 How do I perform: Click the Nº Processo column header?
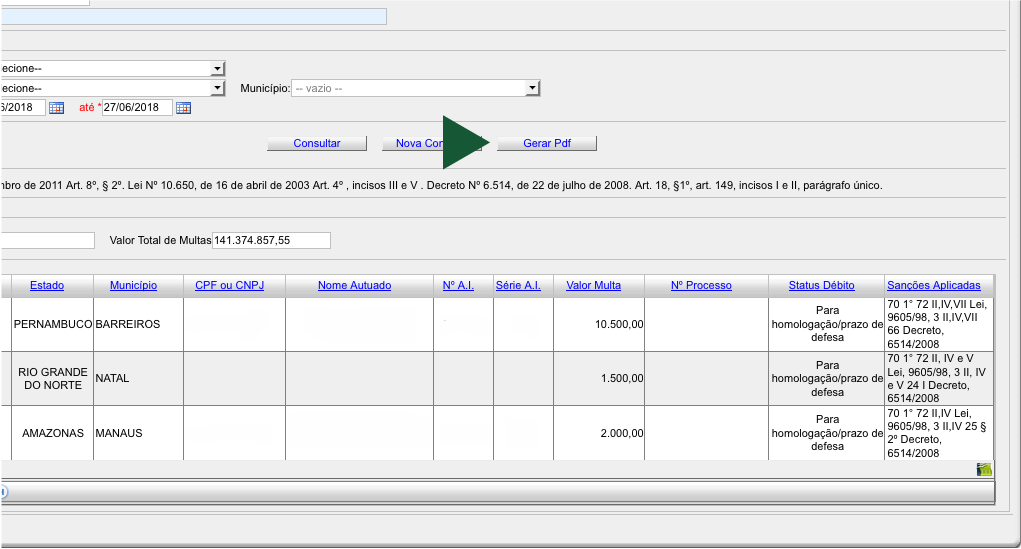701,286
